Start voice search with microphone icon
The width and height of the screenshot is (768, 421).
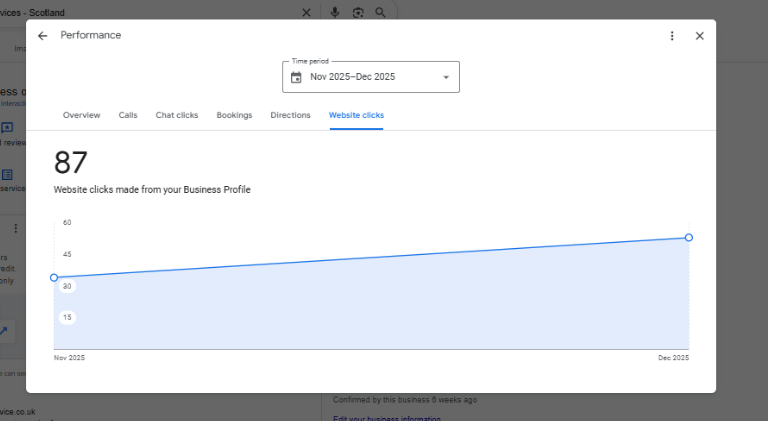(x=334, y=12)
